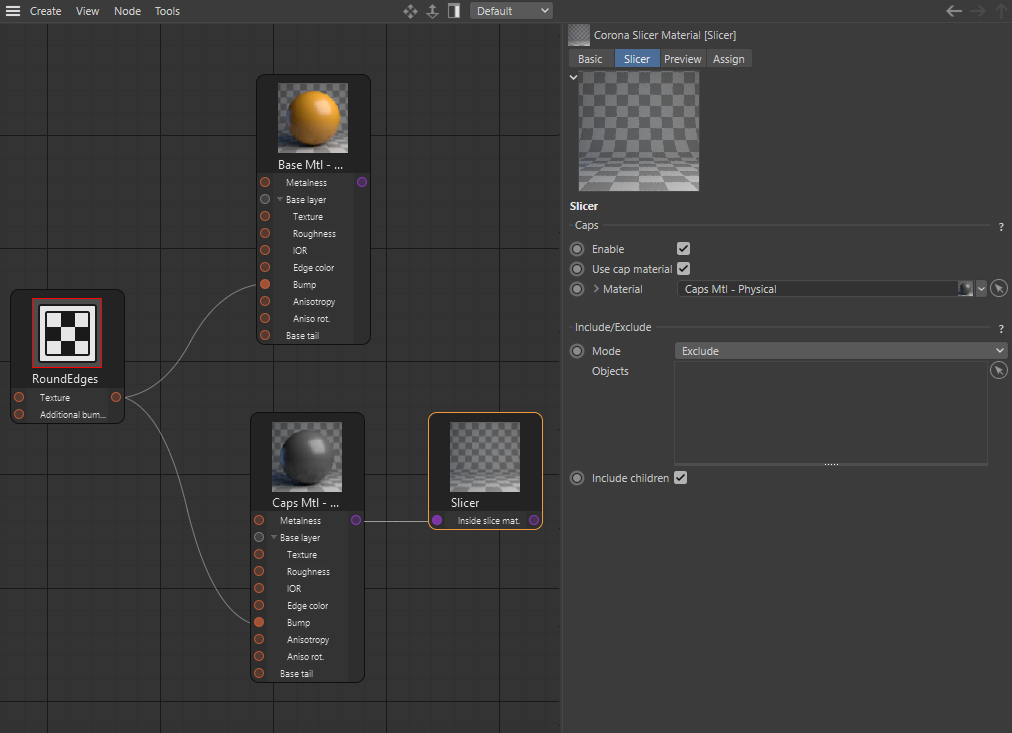Click the Corona Slicer Material header icon
The width and height of the screenshot is (1012, 733).
pos(579,35)
